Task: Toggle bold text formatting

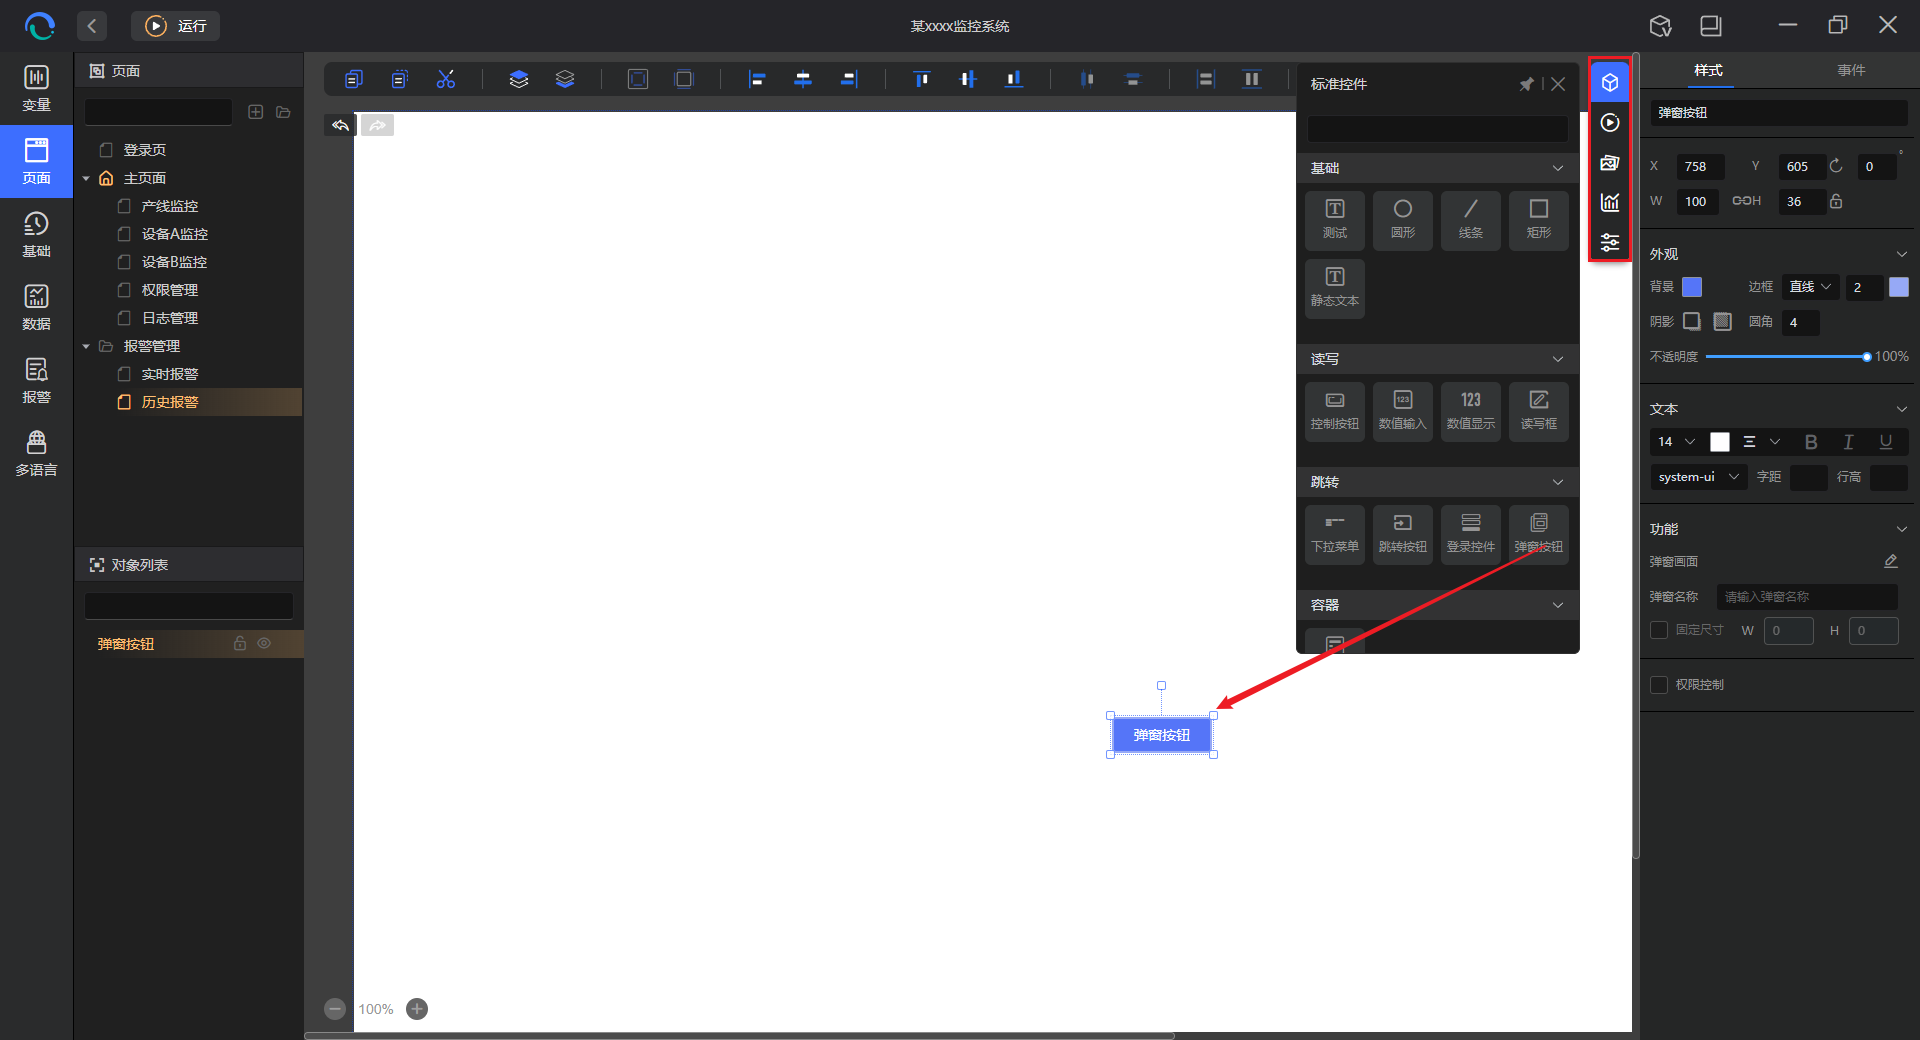Action: pos(1811,442)
